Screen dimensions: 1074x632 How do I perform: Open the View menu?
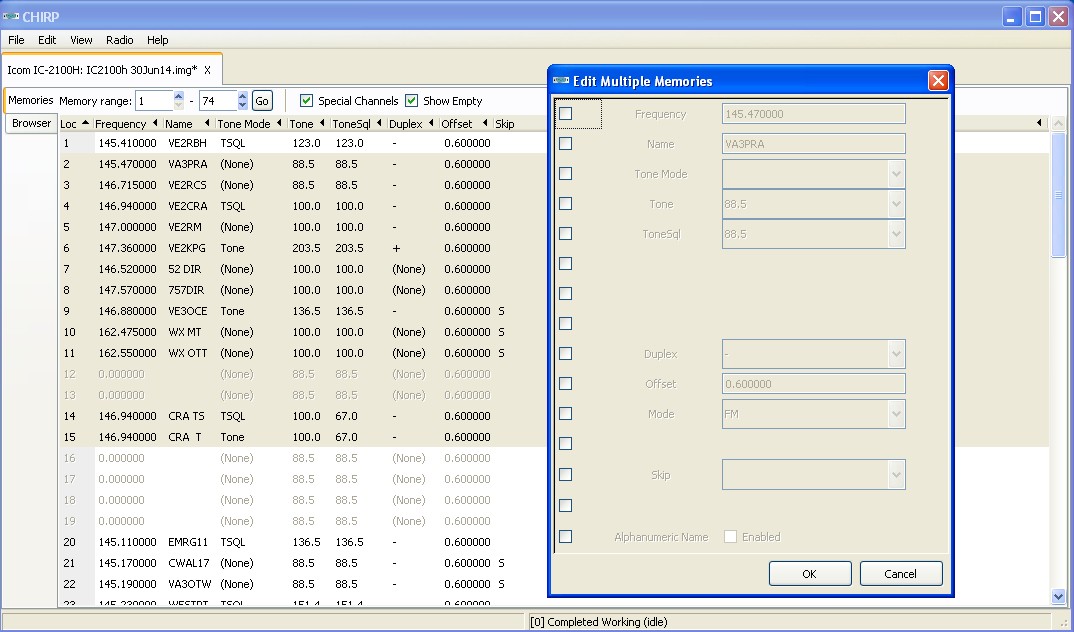pos(81,40)
